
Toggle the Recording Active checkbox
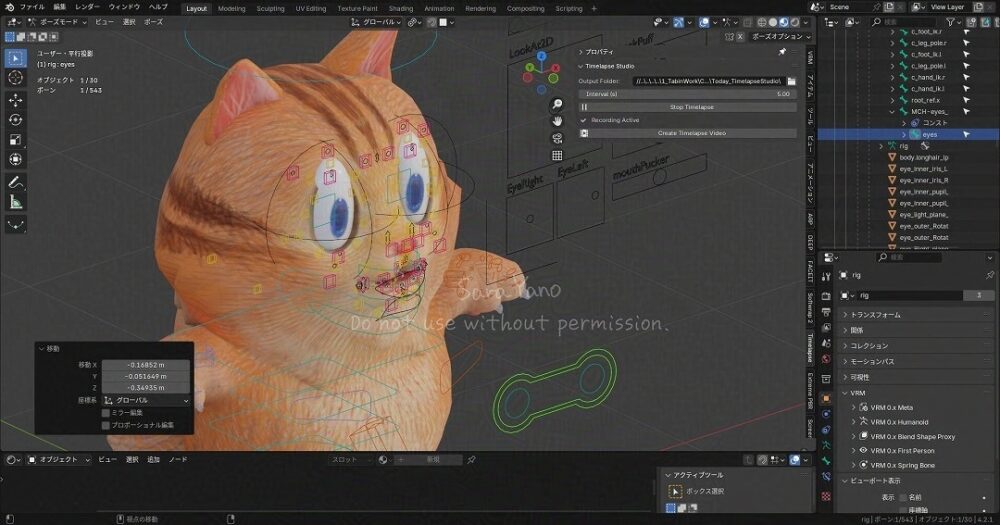coord(584,120)
